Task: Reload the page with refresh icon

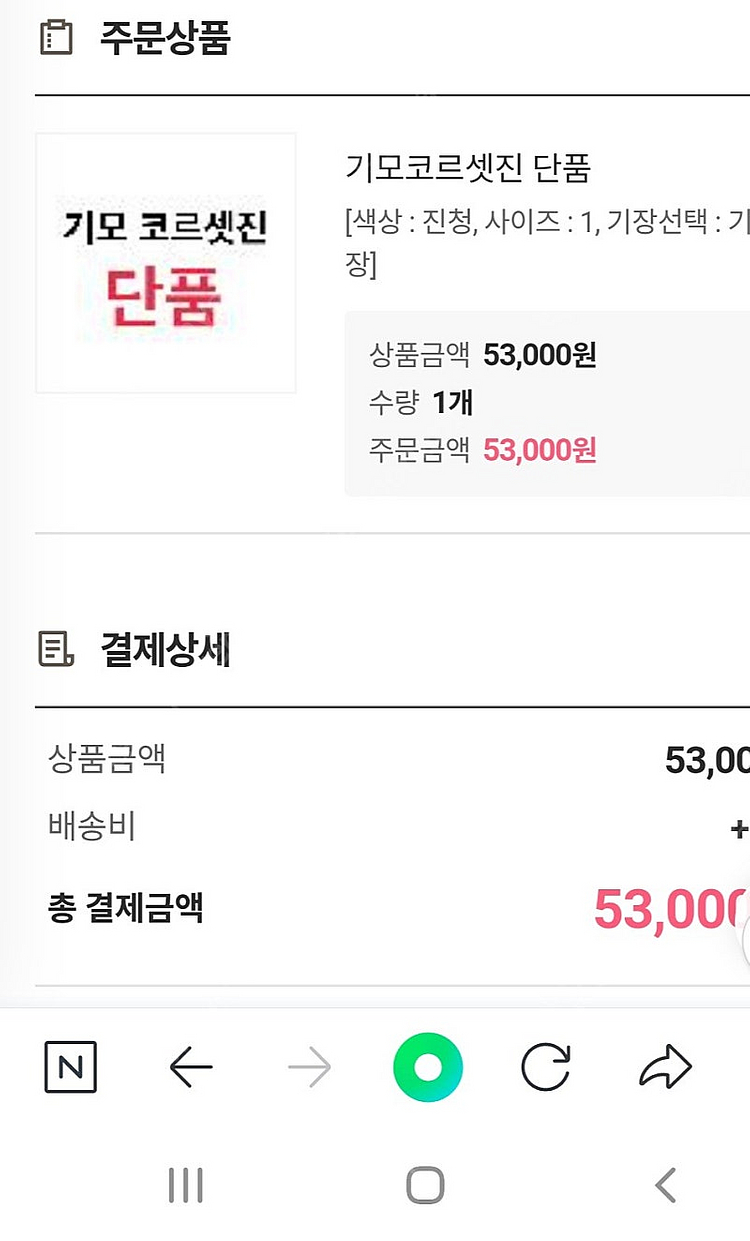Action: [x=546, y=1068]
